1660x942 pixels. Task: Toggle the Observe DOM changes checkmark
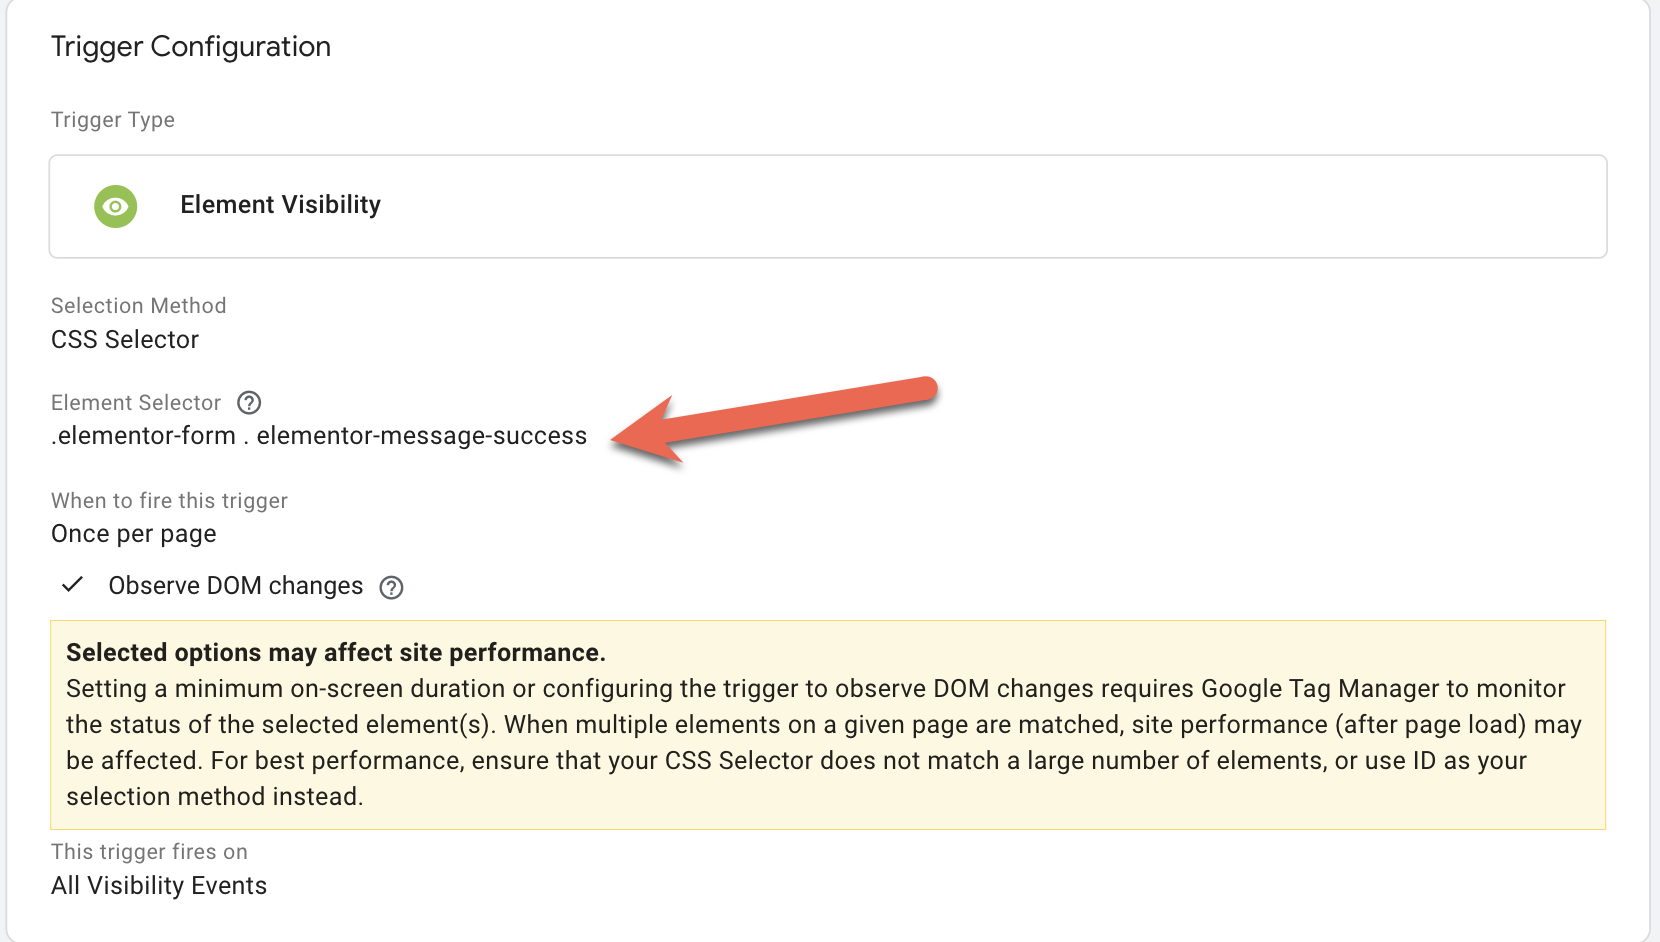click(72, 585)
